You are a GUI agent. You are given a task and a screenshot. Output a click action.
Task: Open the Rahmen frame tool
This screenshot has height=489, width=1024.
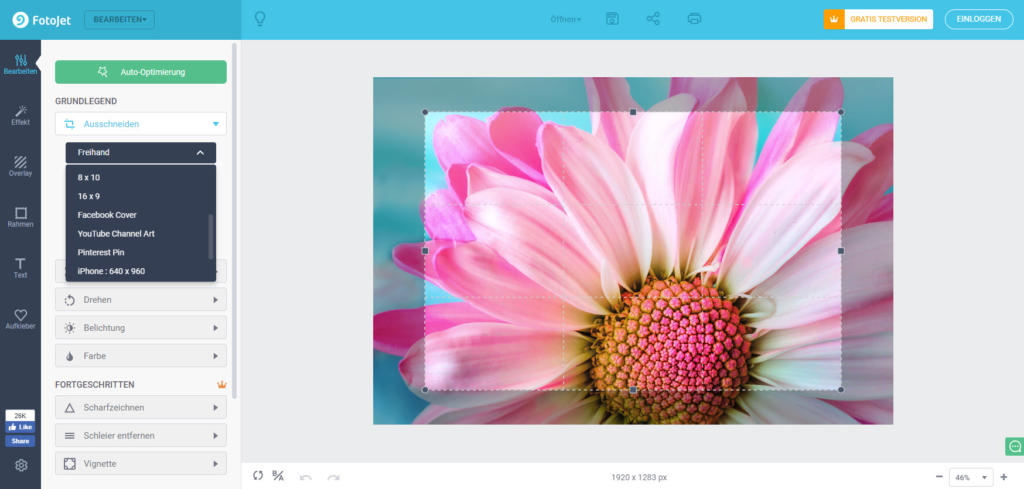20,217
